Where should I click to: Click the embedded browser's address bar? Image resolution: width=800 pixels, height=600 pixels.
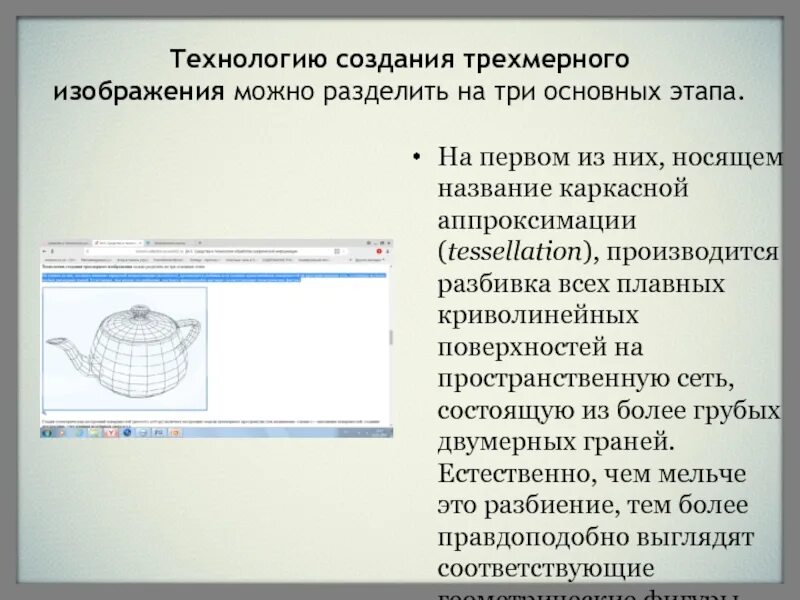point(214,252)
